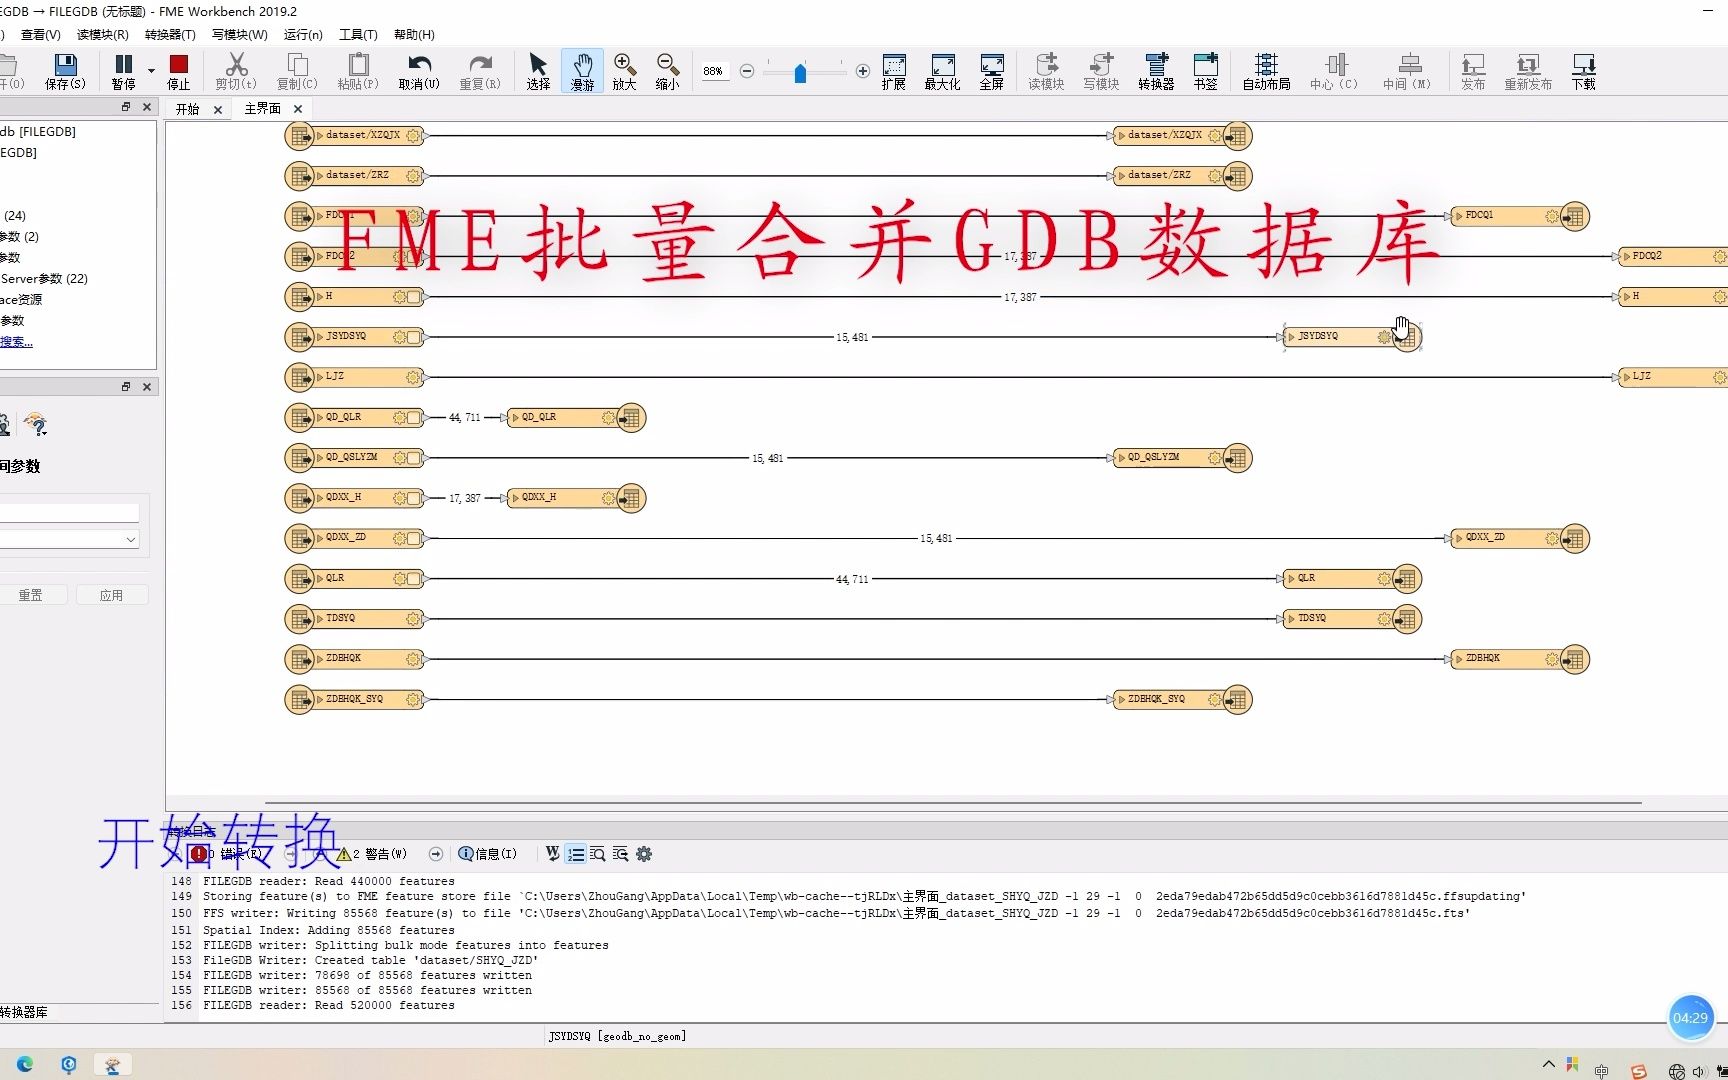1728x1080 pixels.
Task: Stop the run using the red 停止 button
Action: [179, 72]
